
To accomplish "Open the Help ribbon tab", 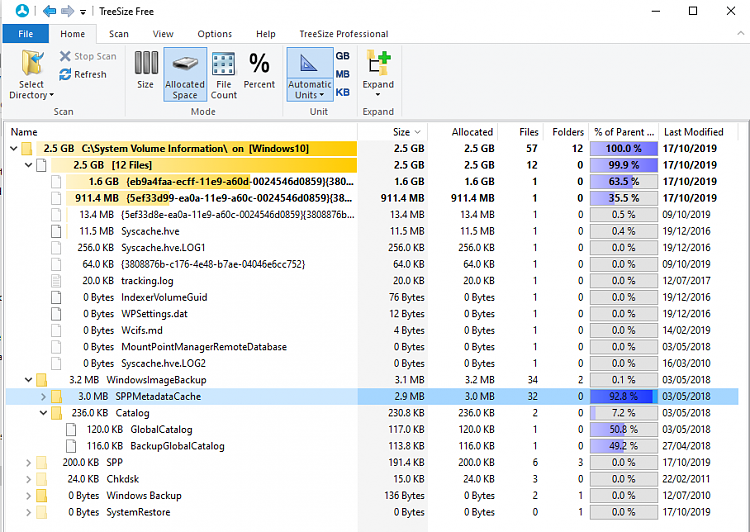I will point(265,34).
